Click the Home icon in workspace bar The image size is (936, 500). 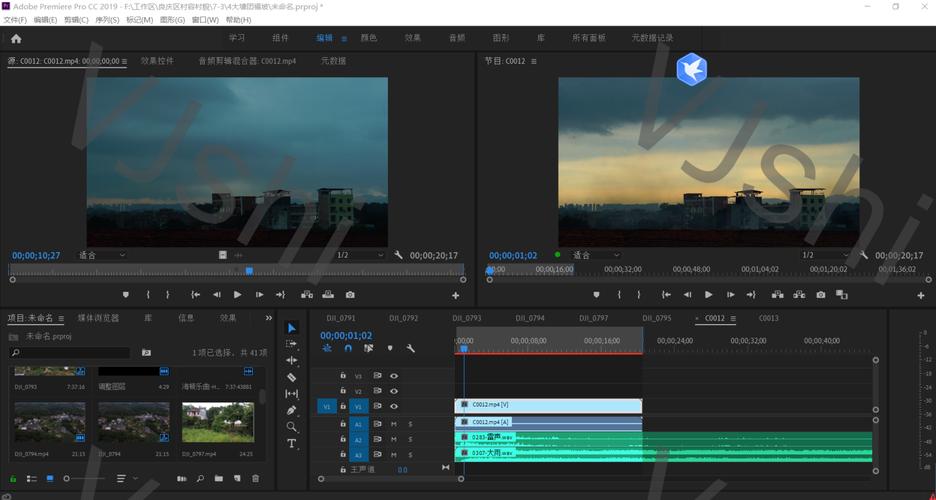pos(16,39)
